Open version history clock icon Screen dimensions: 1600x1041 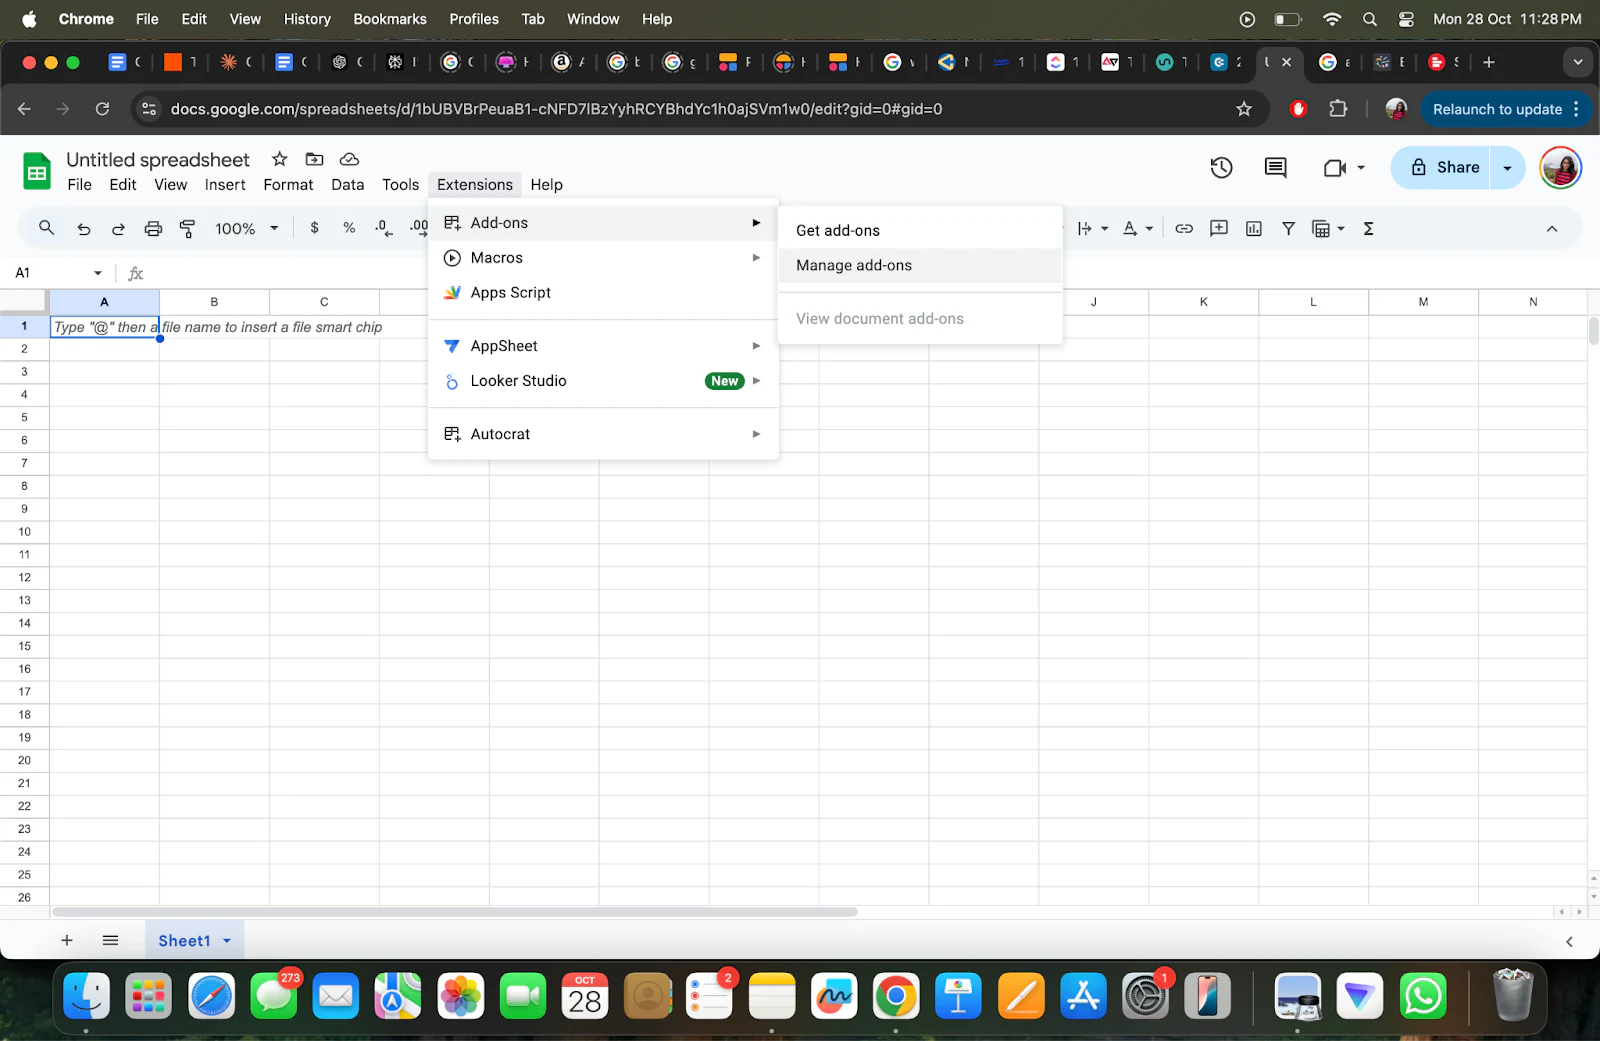click(1221, 168)
